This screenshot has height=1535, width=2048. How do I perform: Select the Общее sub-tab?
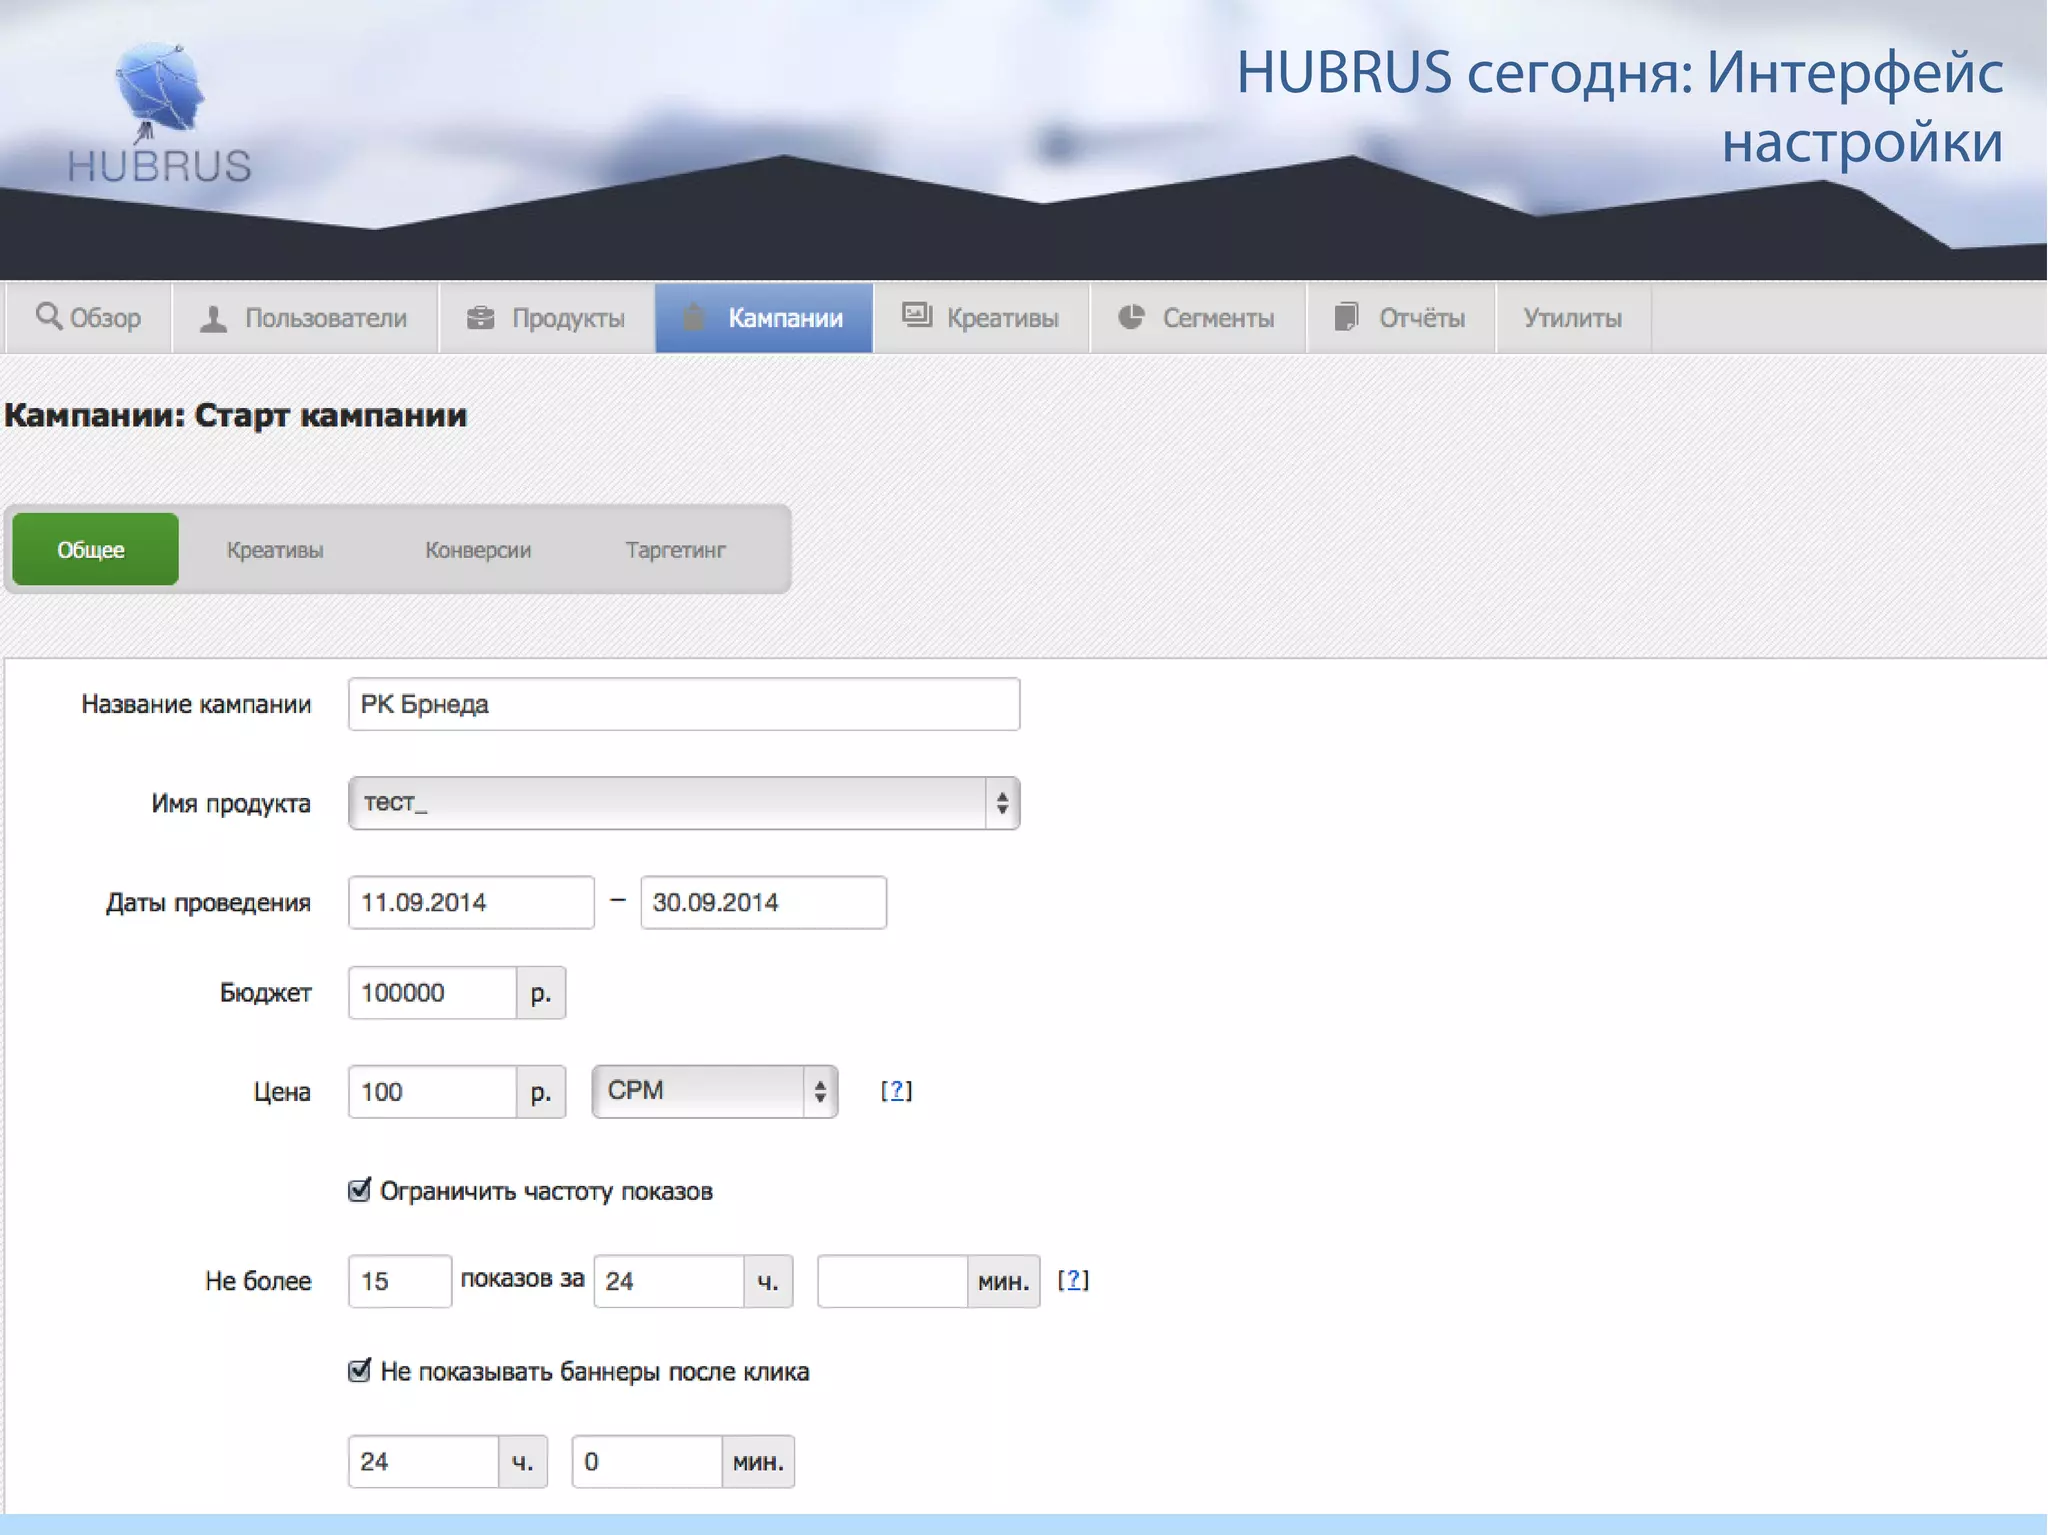[x=95, y=549]
